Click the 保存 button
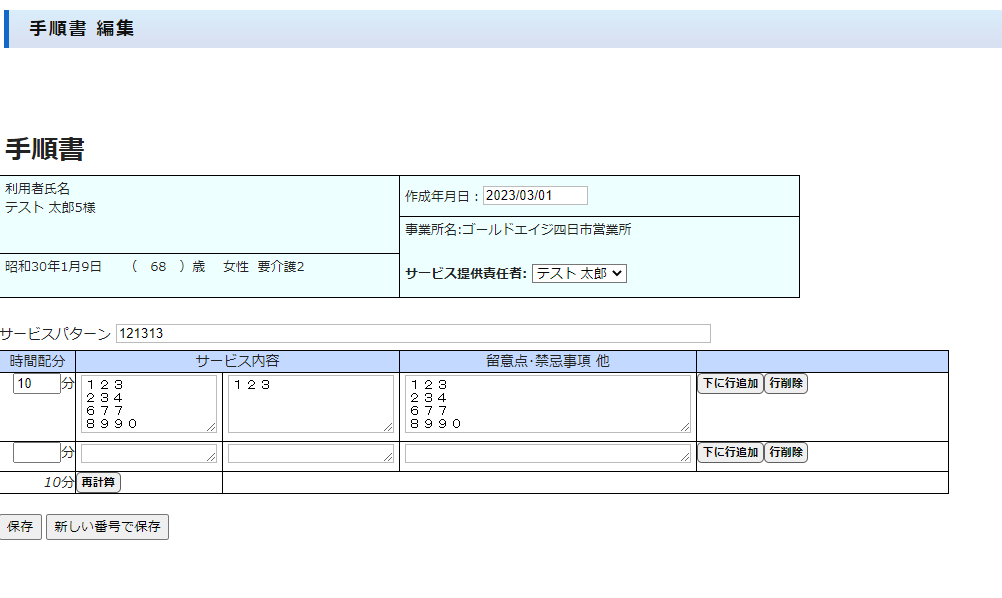Viewport: 1002px width, 598px height. pos(20,527)
